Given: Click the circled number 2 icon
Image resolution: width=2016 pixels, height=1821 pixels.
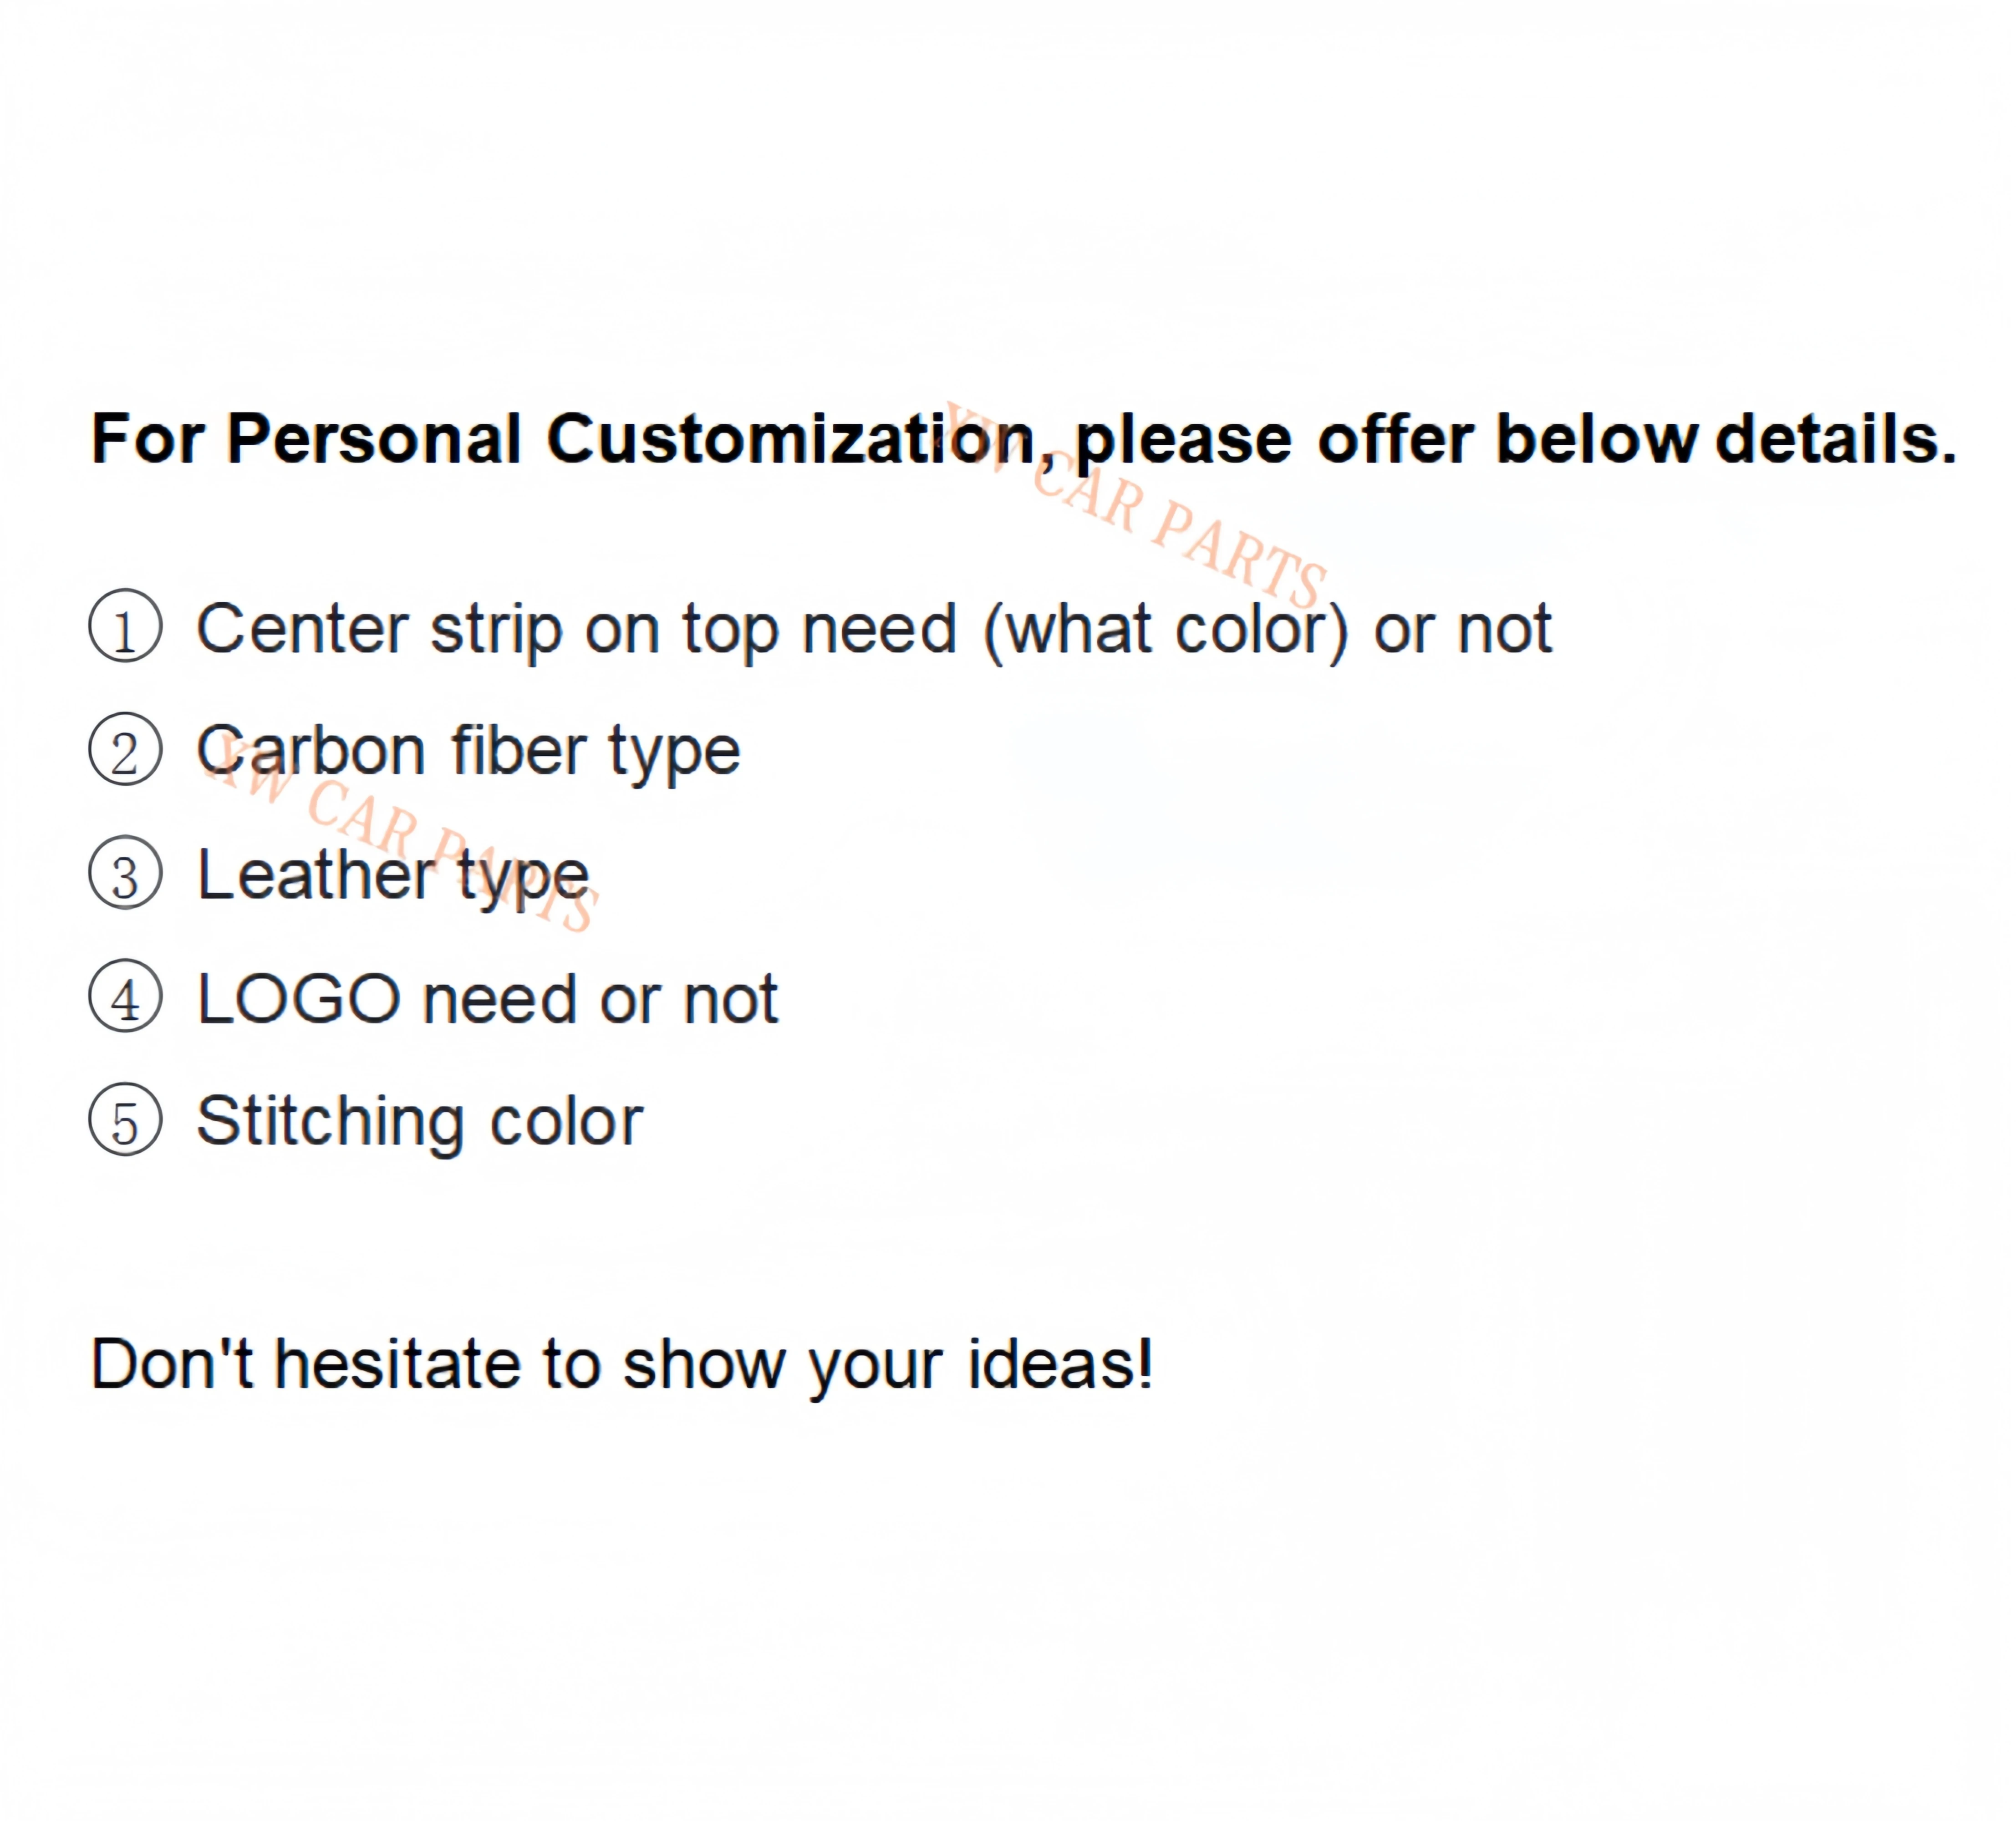Looking at the screenshot, I should [125, 749].
